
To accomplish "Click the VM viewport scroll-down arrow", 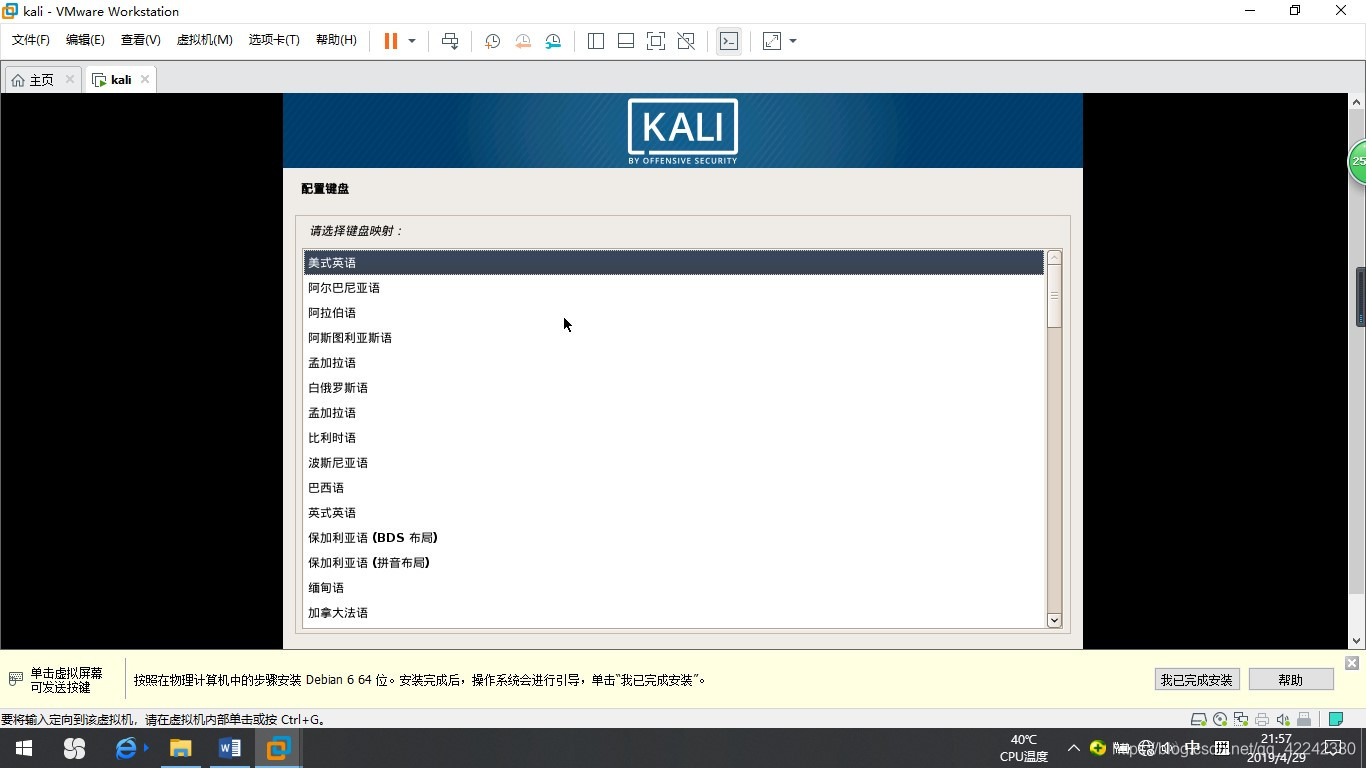I will pos(1357,640).
